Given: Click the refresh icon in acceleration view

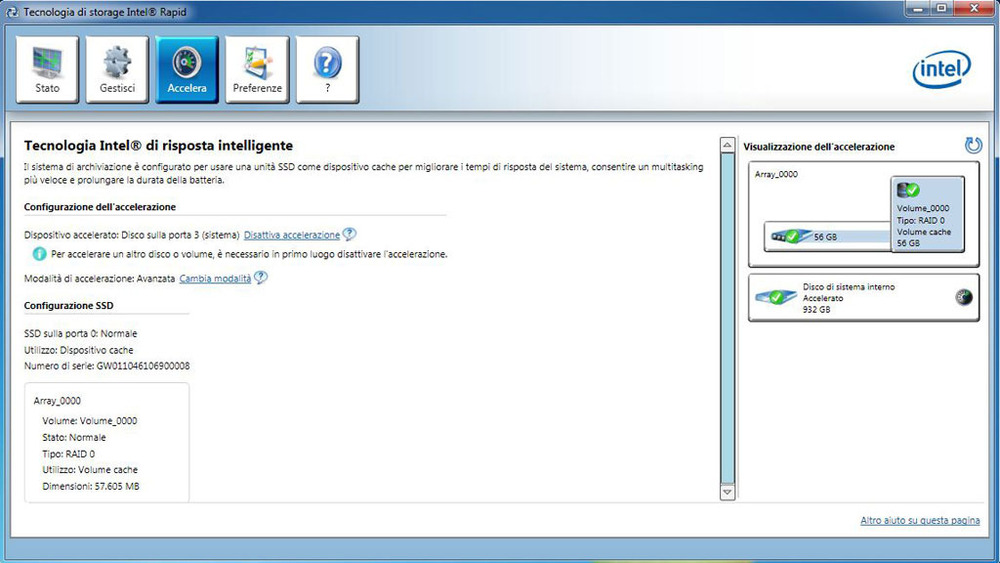Looking at the screenshot, I should [973, 145].
